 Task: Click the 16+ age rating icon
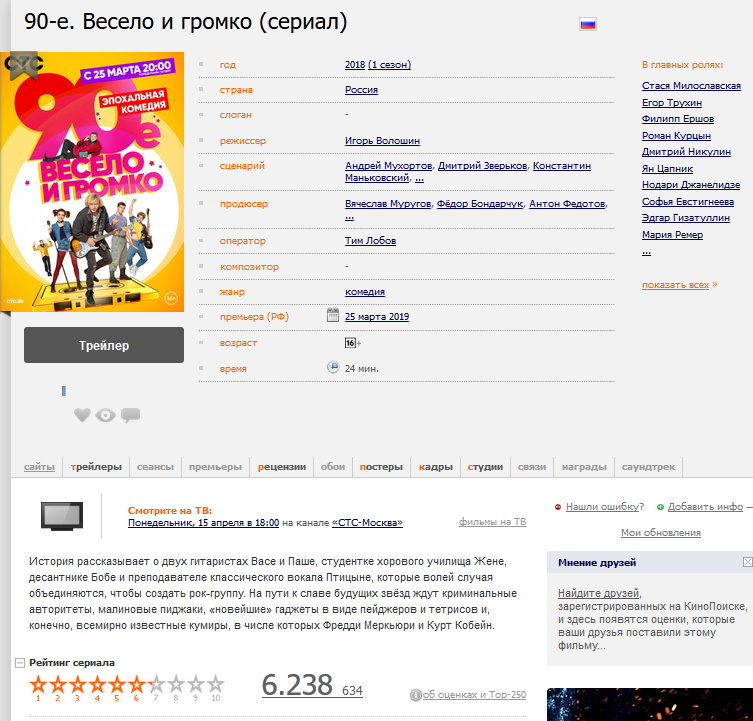[351, 343]
